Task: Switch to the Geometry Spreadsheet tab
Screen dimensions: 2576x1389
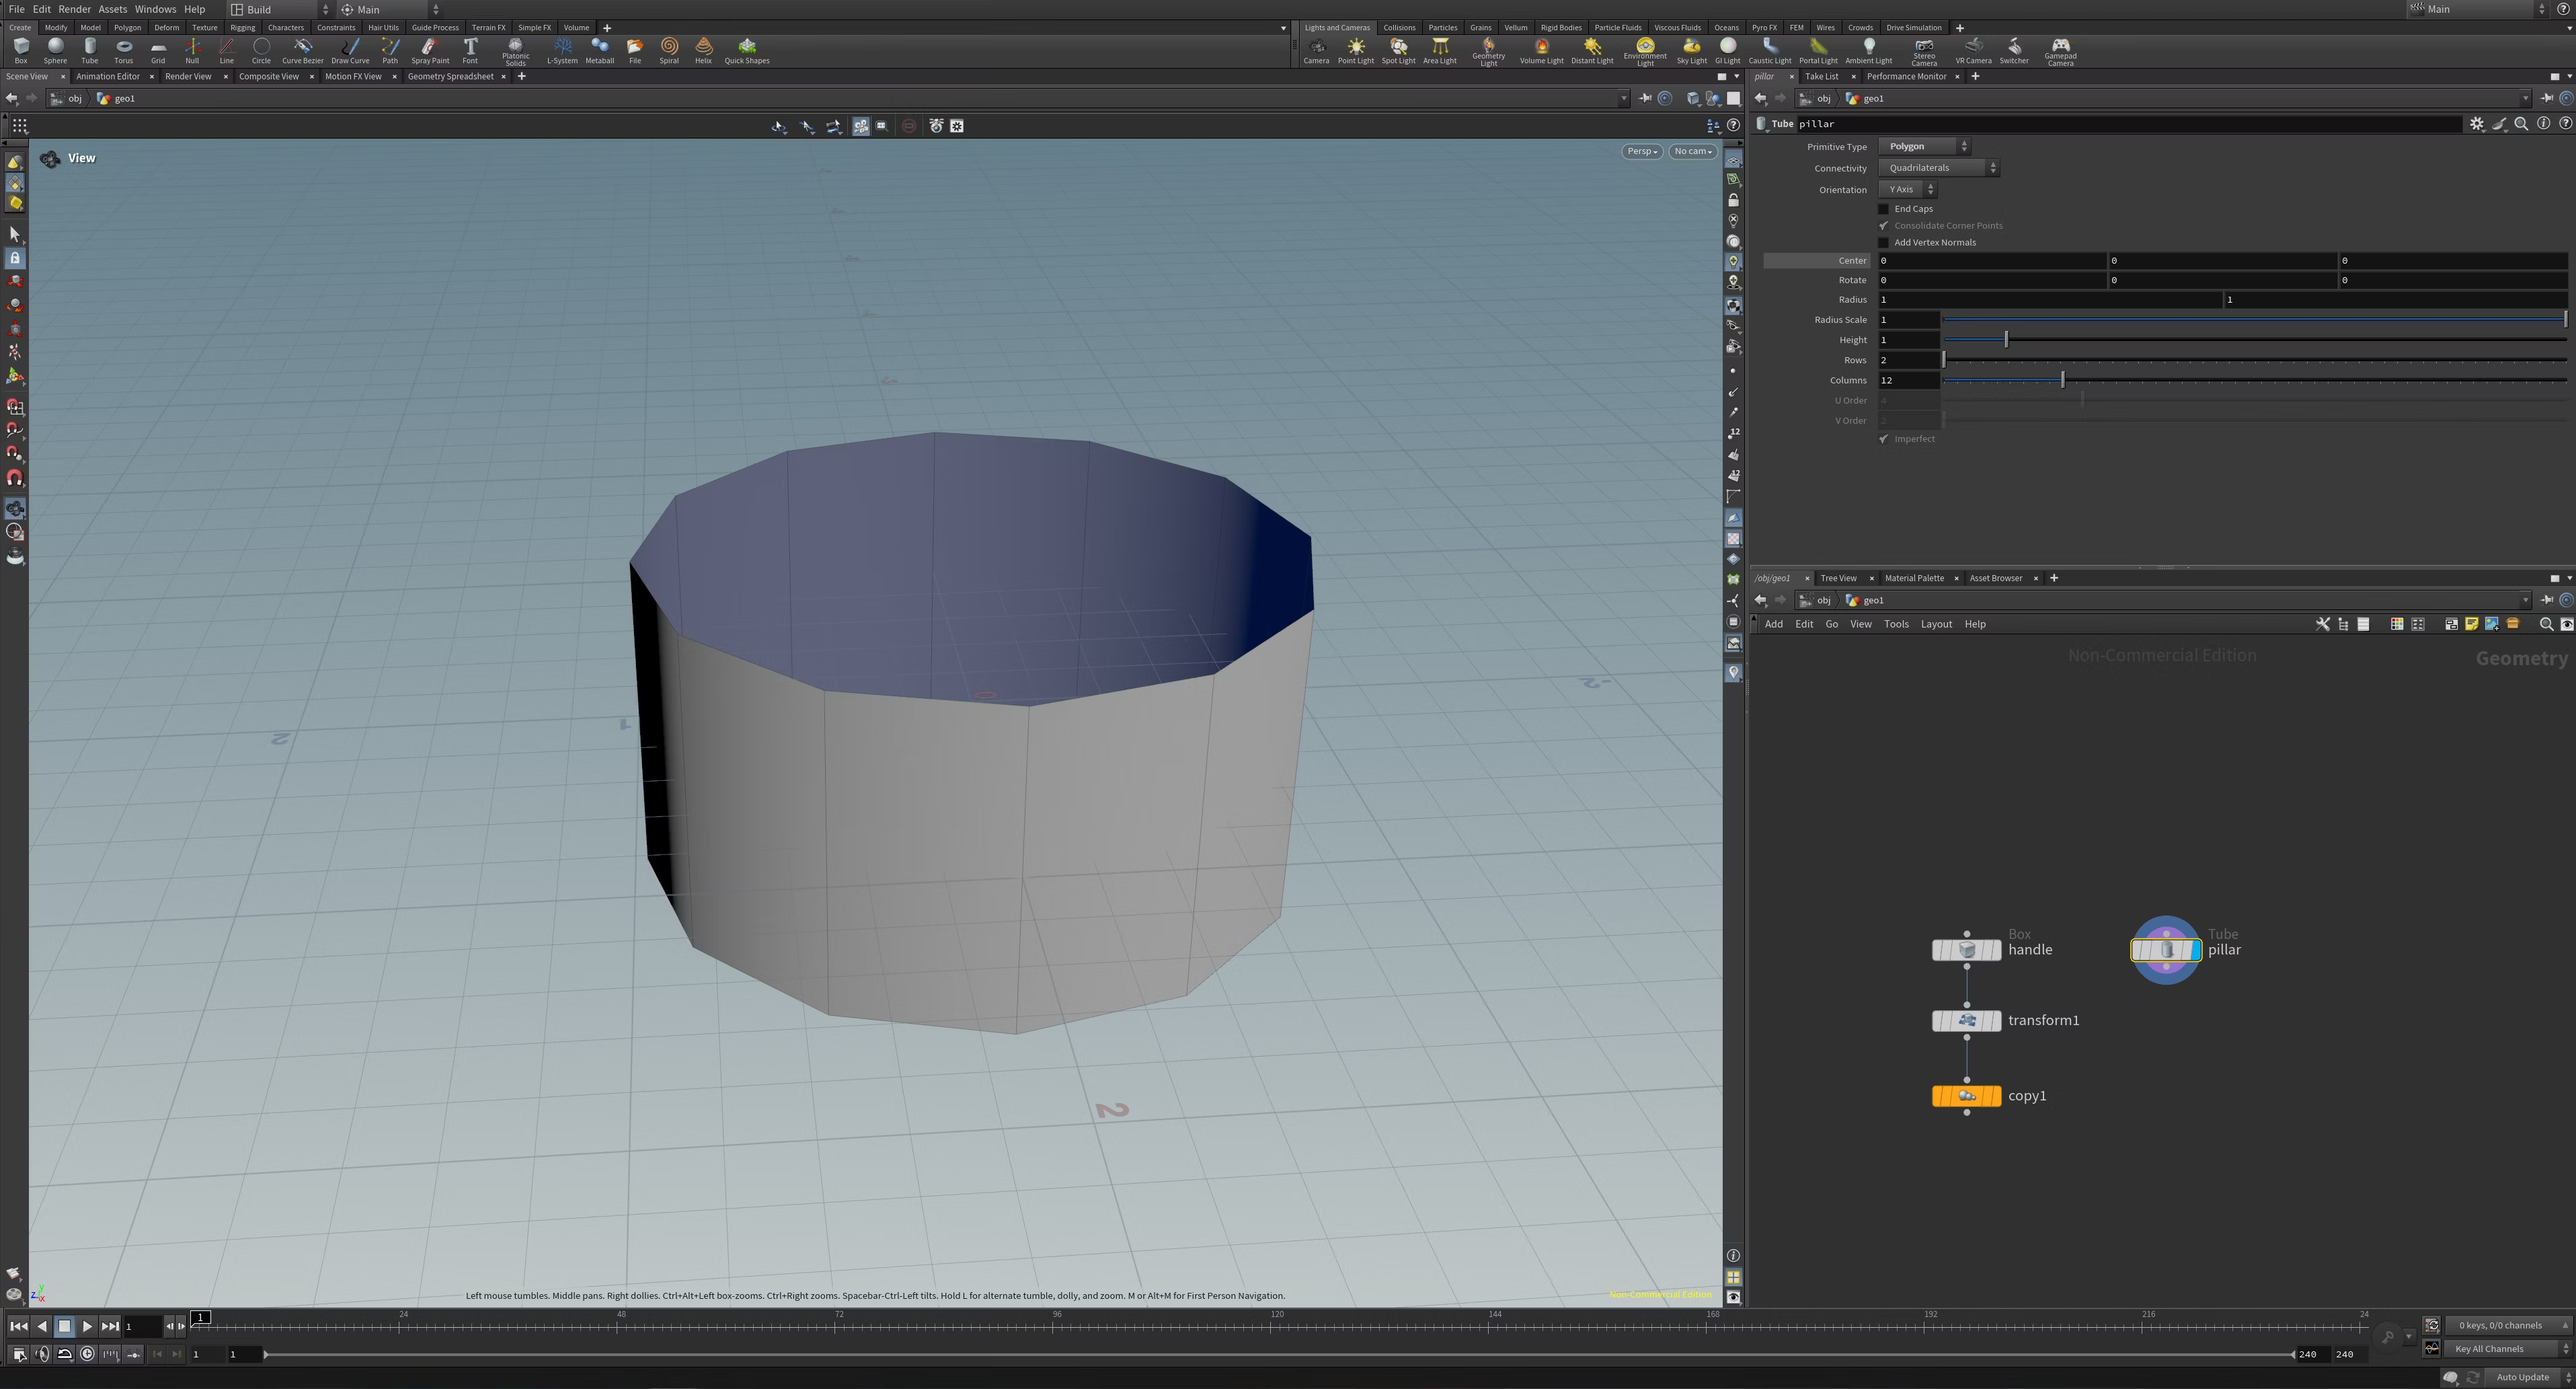Action: (450, 77)
